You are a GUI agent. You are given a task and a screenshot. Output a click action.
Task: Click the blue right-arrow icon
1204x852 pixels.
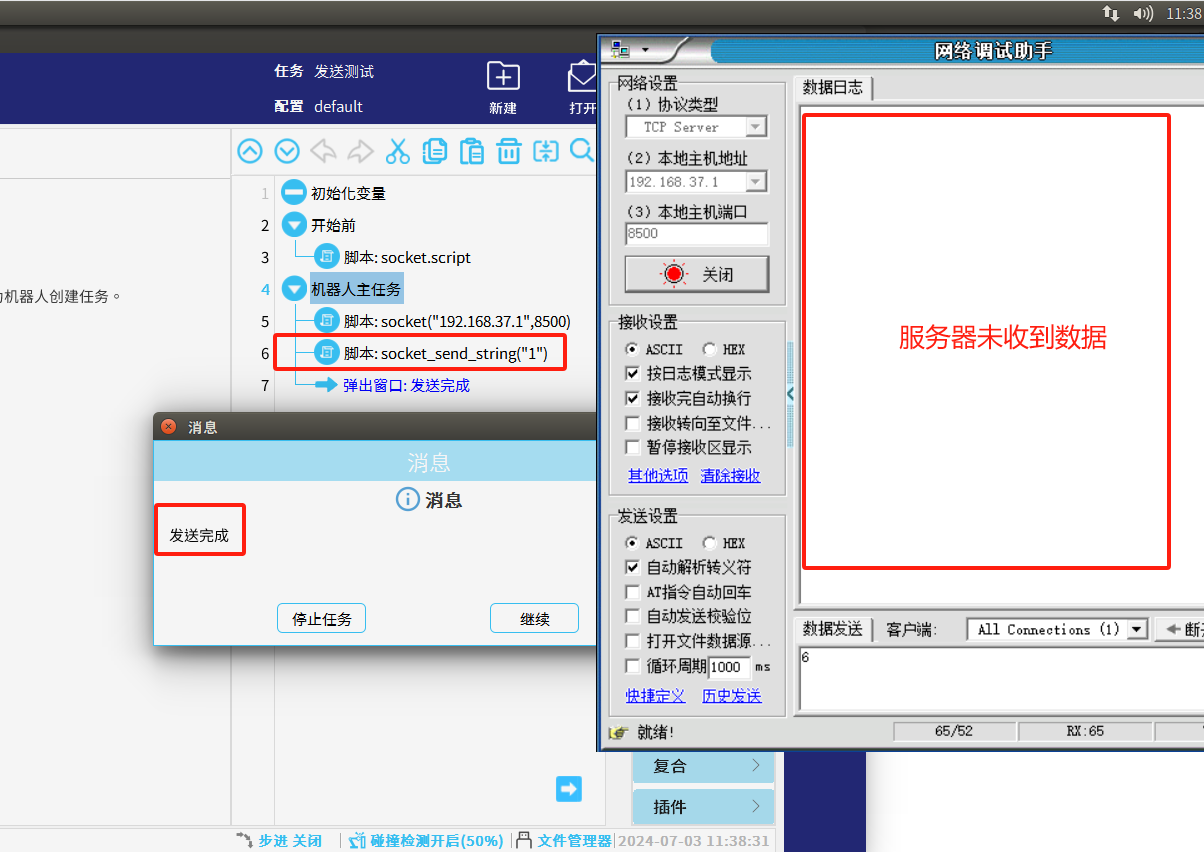(x=569, y=788)
